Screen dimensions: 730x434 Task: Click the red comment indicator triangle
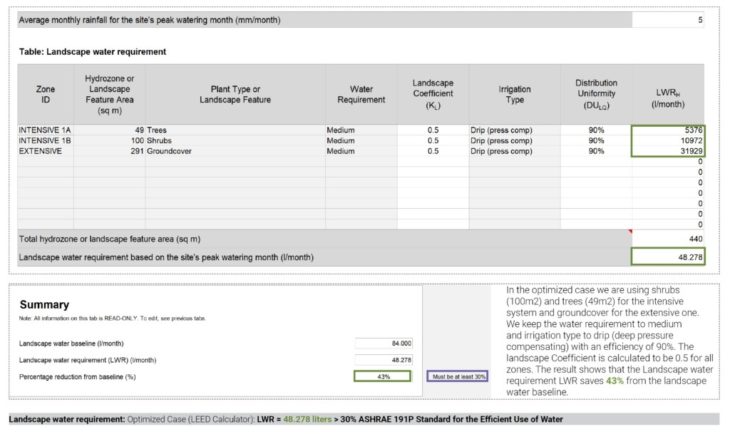tap(629, 232)
